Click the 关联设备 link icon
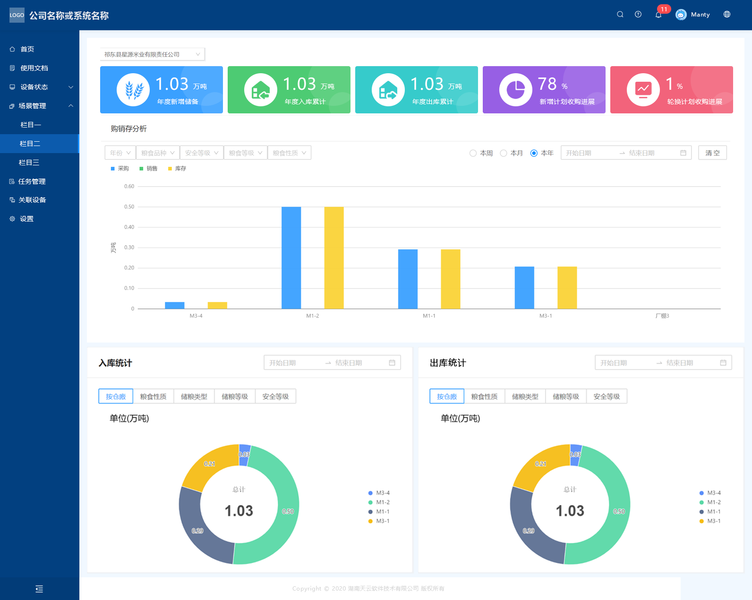This screenshot has height=600, width=752. click(x=12, y=200)
